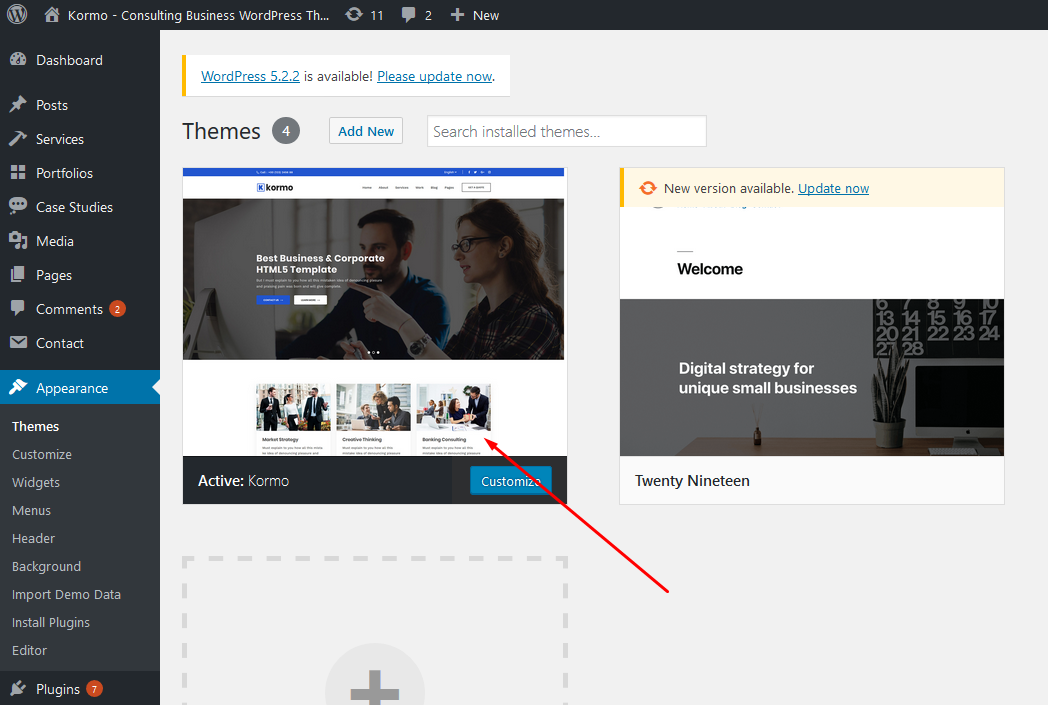Click Update now for Twenty Nineteen
This screenshot has width=1048, height=705.
point(833,188)
